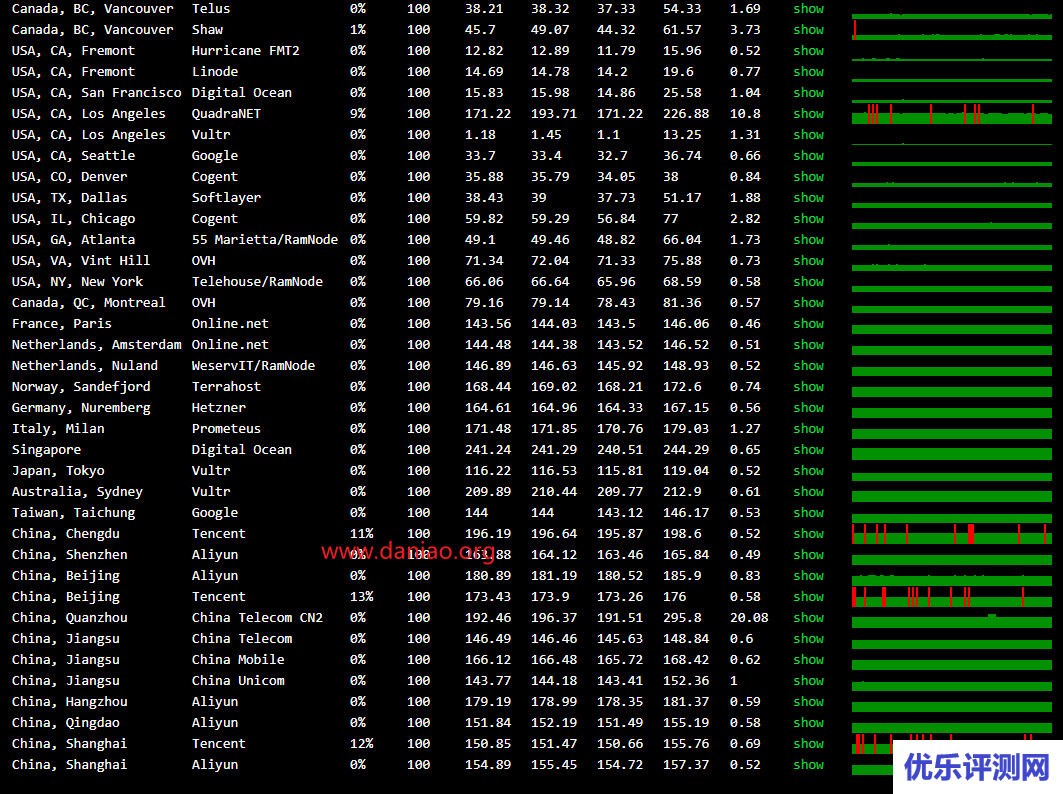Click latency graph for Los Angeles QuadraNET
Image resolution: width=1063 pixels, height=794 pixels.
point(951,115)
